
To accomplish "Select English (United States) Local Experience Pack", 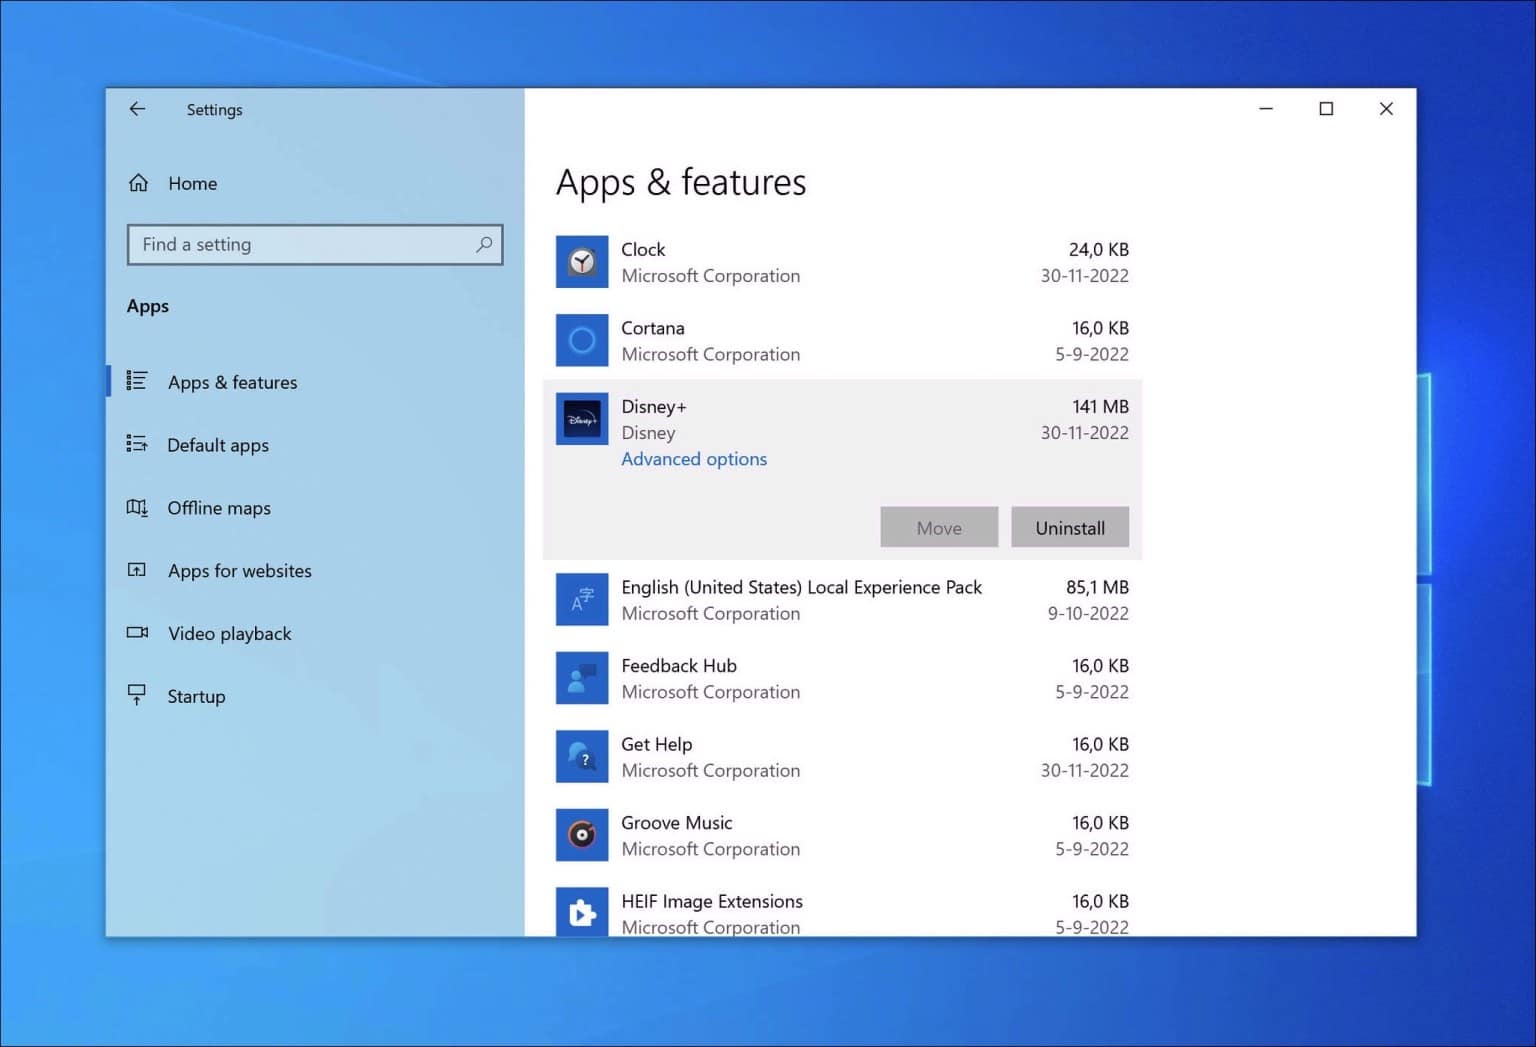I will click(x=801, y=587).
